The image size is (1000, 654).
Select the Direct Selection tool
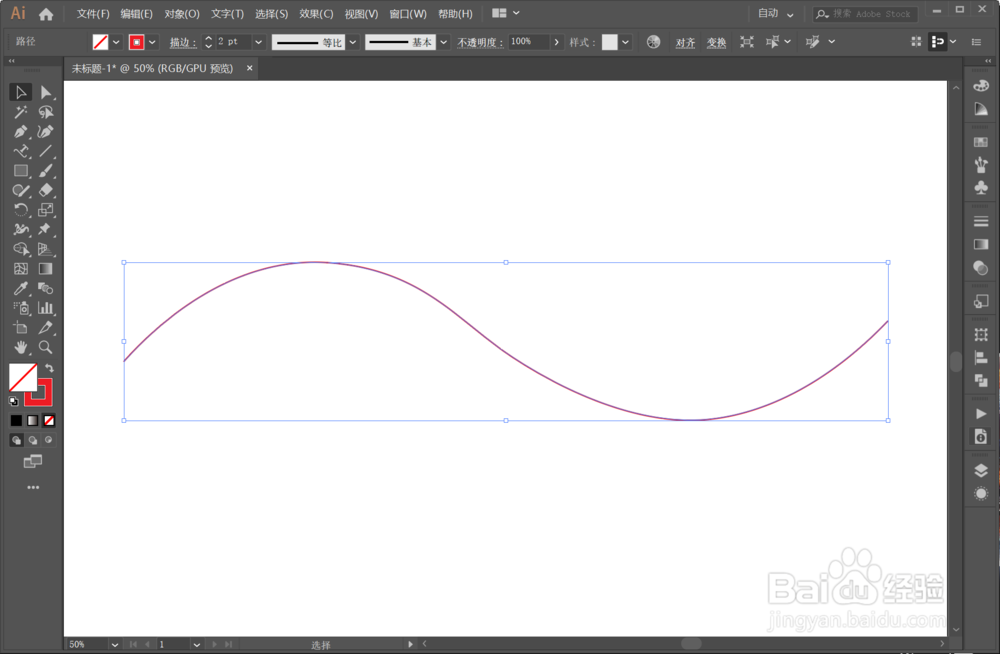(x=45, y=93)
